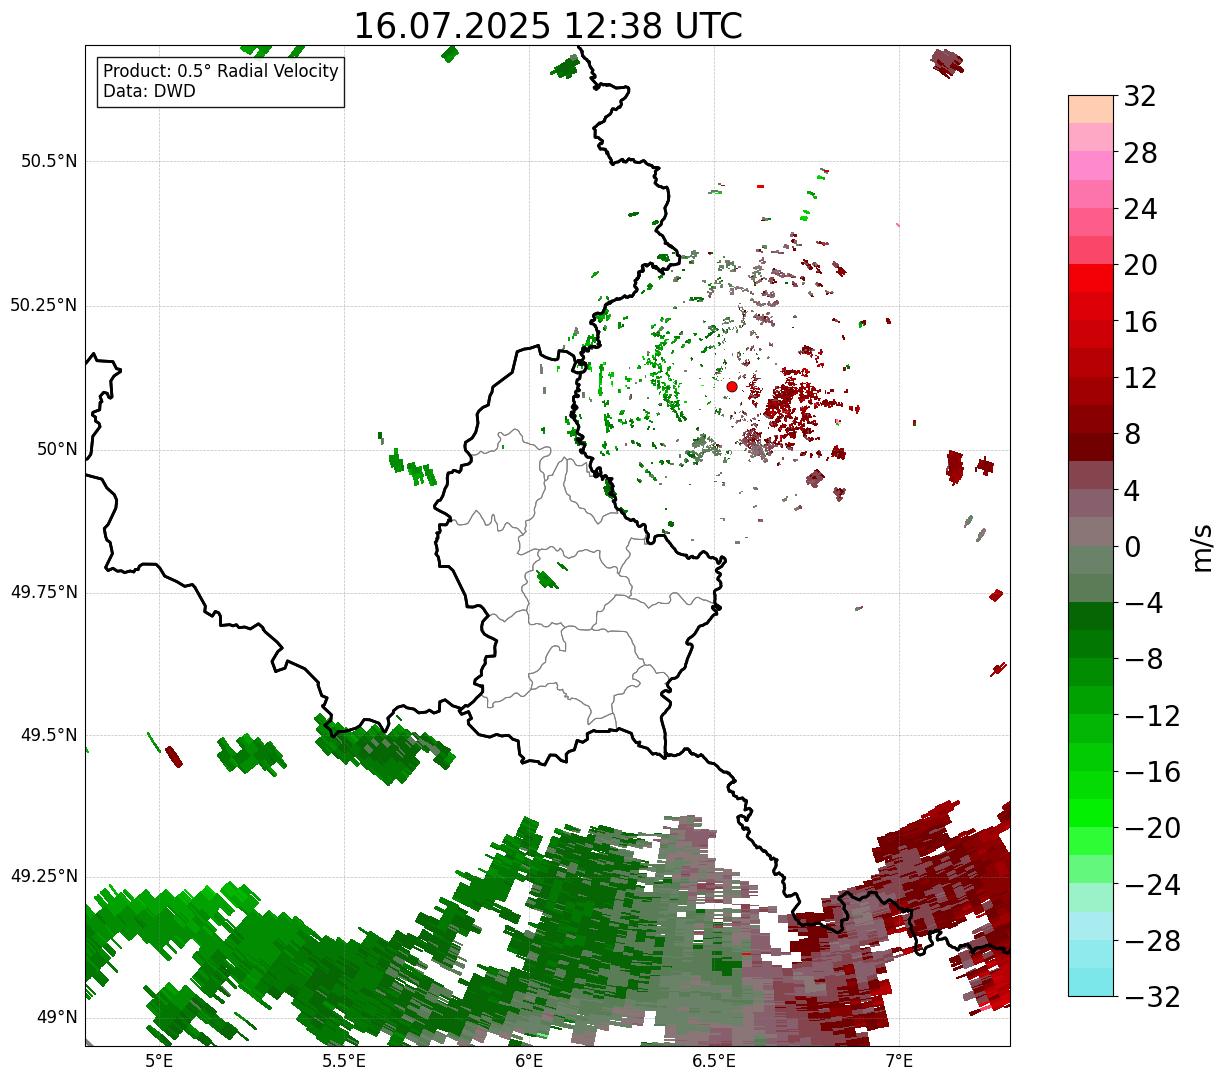Click the 50.25°N latitude label
1225x1081 pixels.
pos(44,305)
